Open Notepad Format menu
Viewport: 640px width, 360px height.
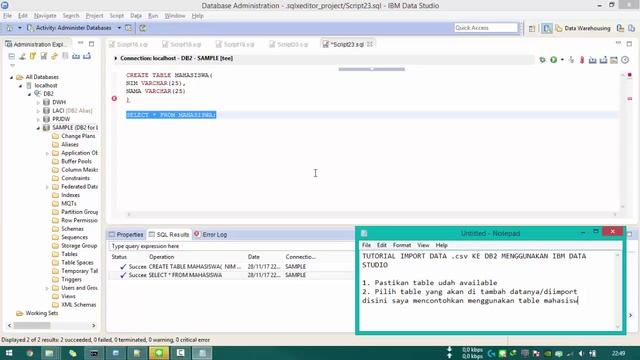click(402, 245)
